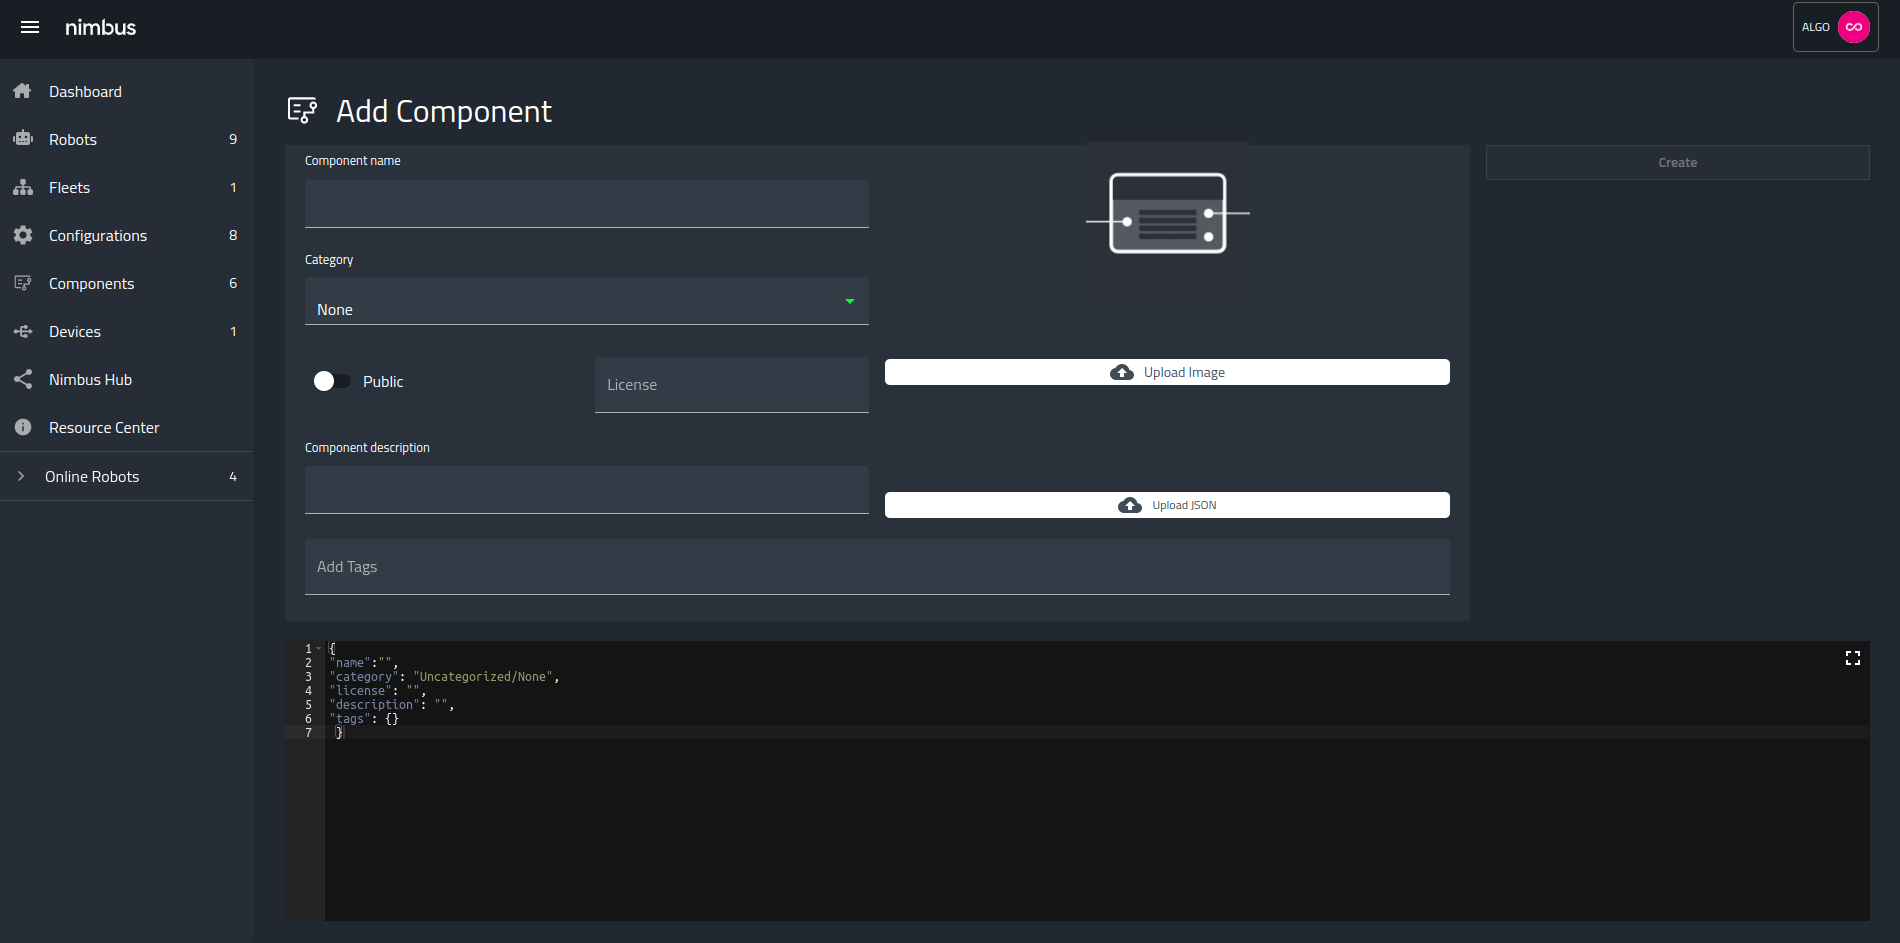Click the Nimbus Hub share icon
Screen dimensions: 1900x943
click(x=22, y=379)
